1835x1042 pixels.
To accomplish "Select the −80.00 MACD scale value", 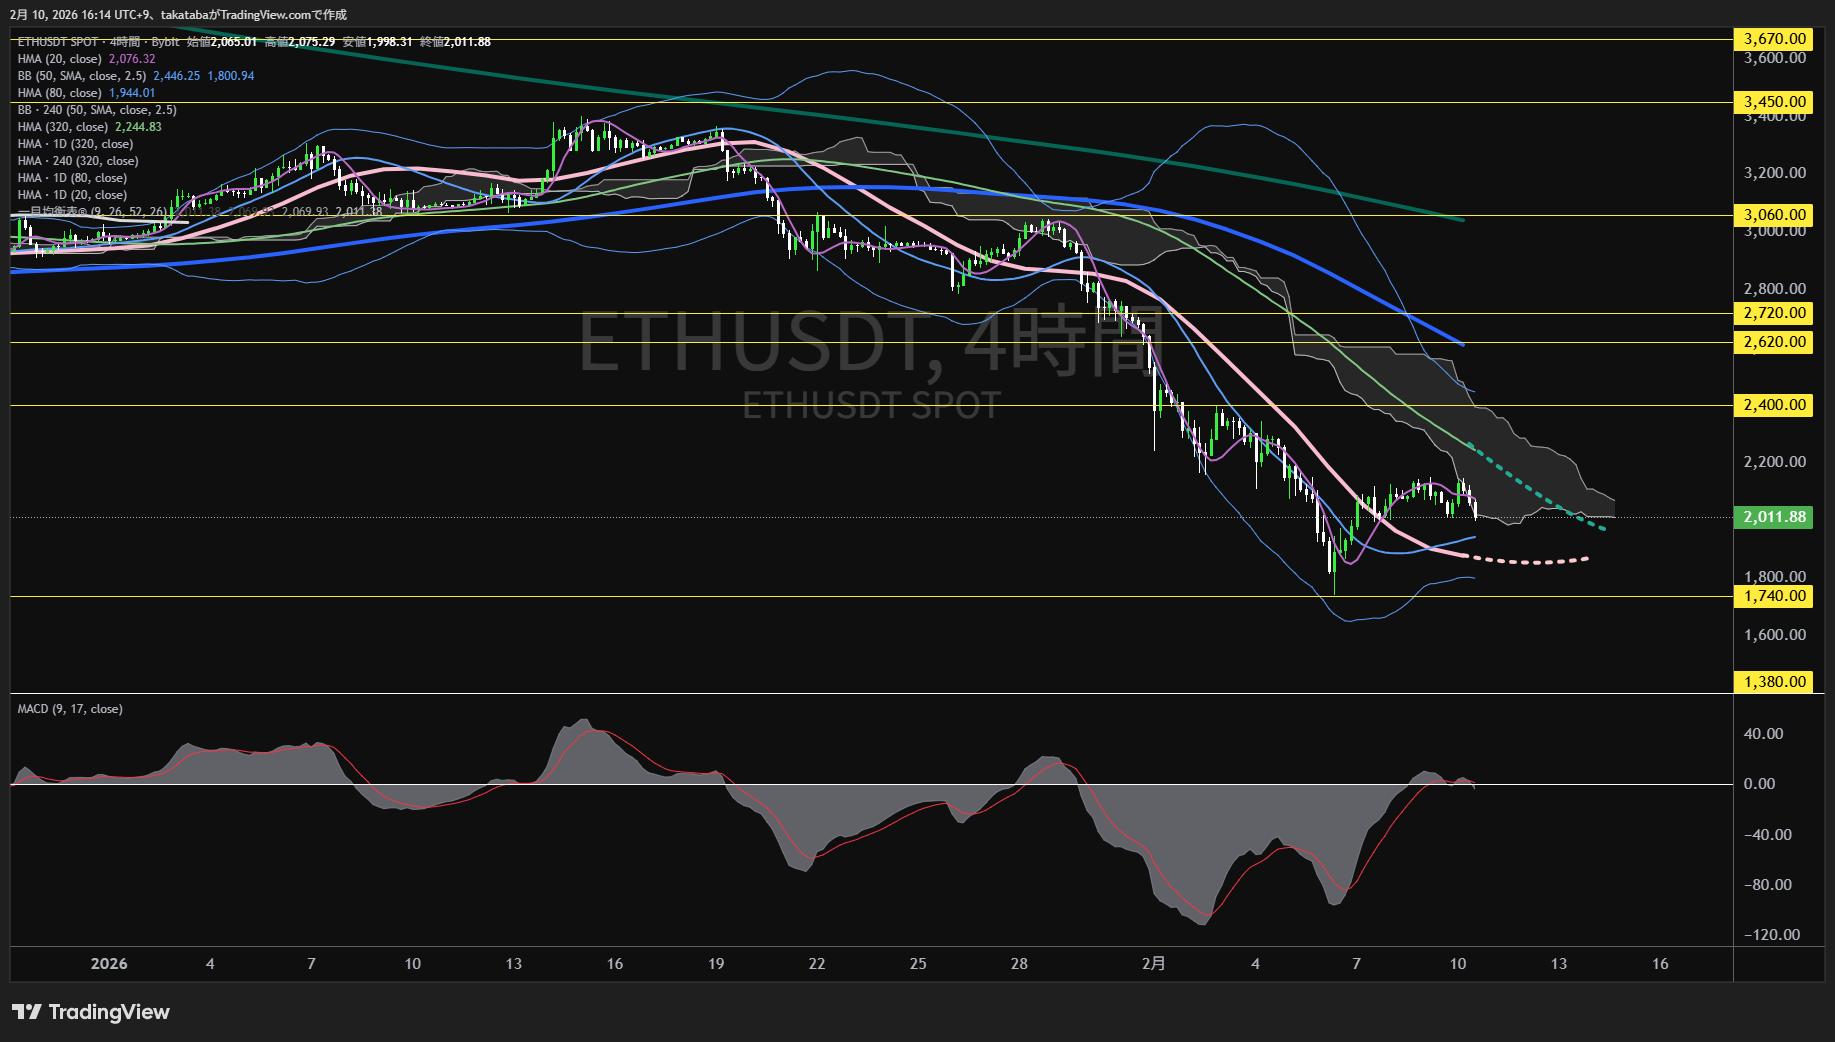I will click(x=1768, y=885).
